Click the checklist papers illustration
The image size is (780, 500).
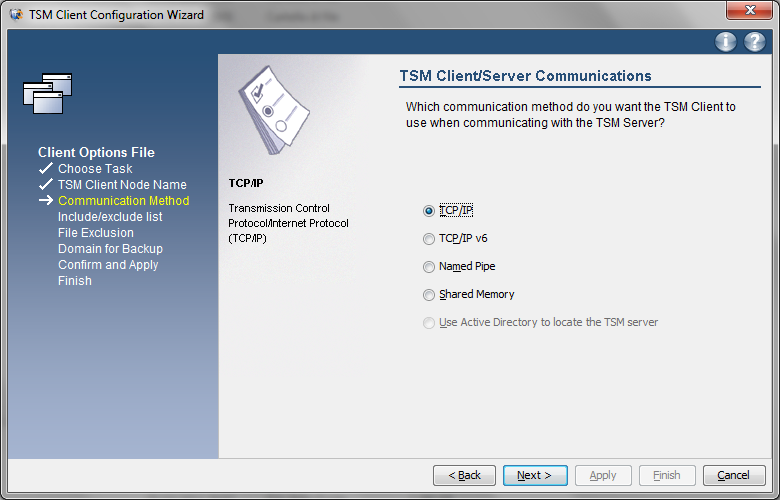tap(274, 110)
